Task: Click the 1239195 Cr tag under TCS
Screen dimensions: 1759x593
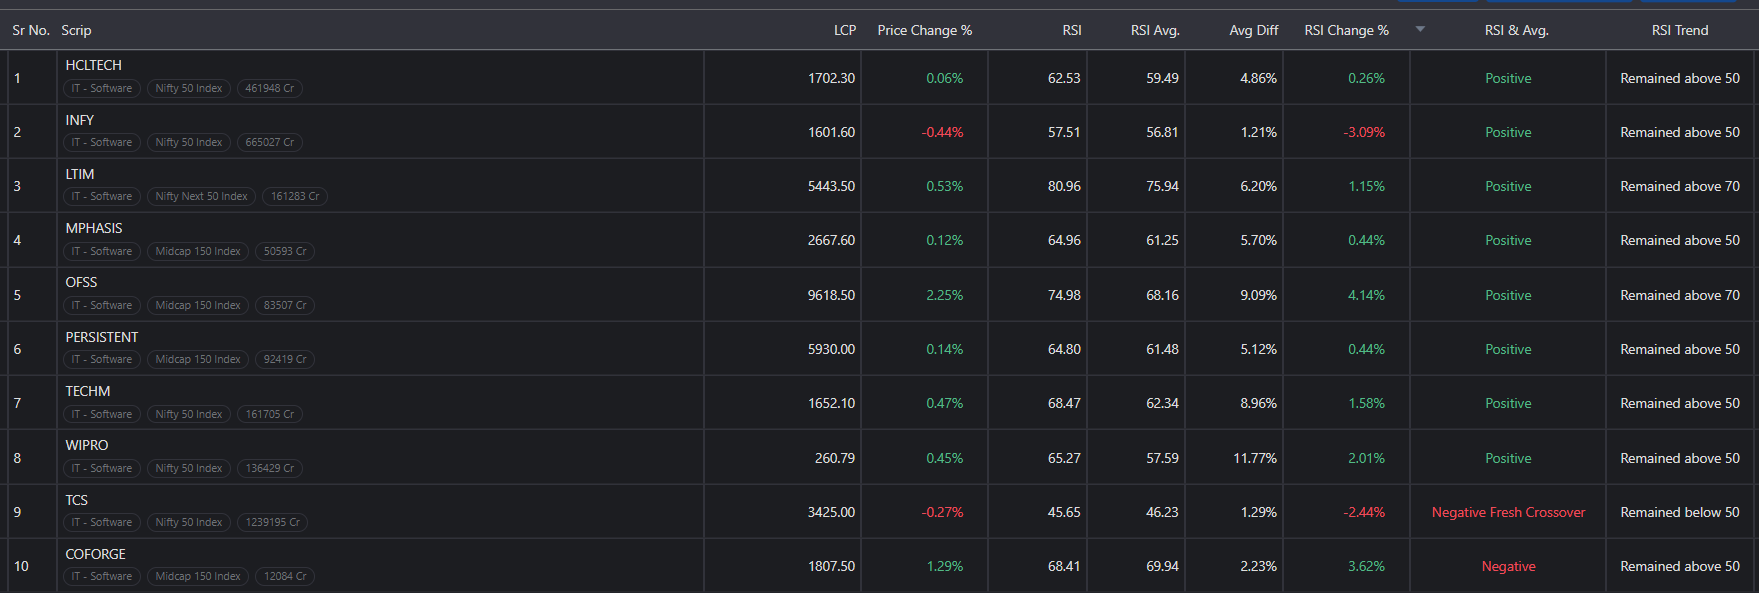Action: 270,522
